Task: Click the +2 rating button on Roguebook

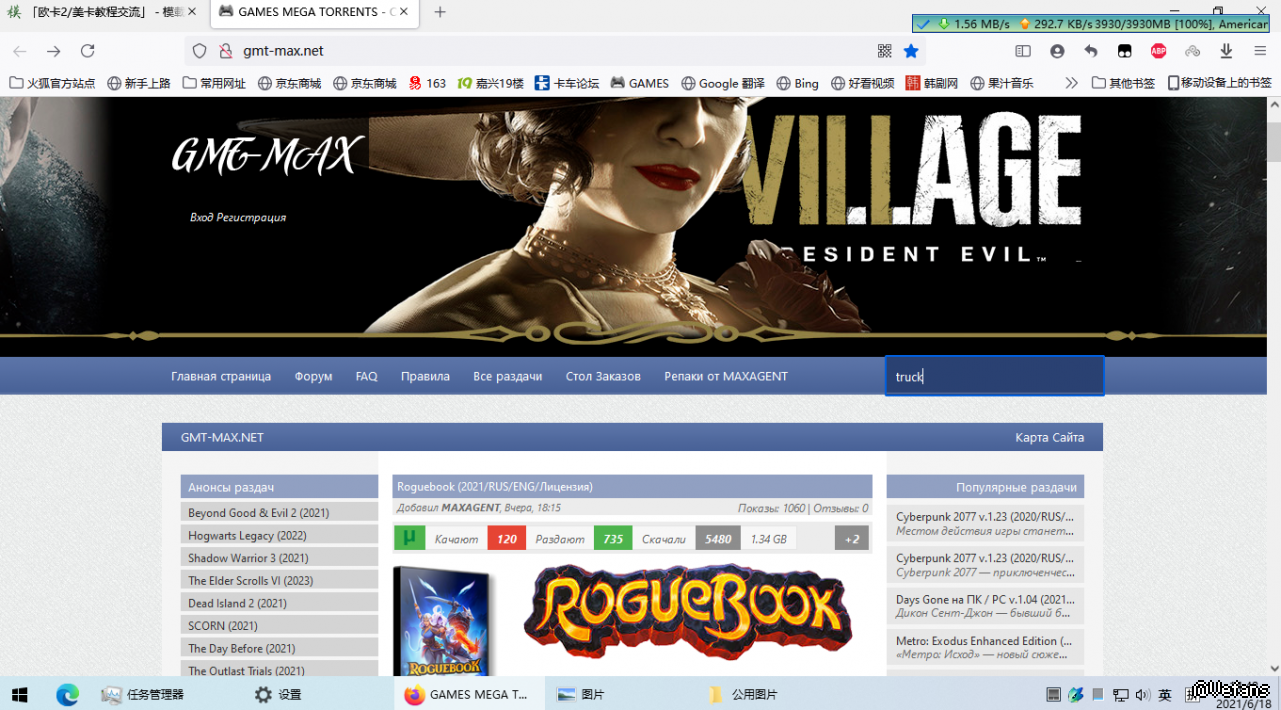Action: coord(851,538)
